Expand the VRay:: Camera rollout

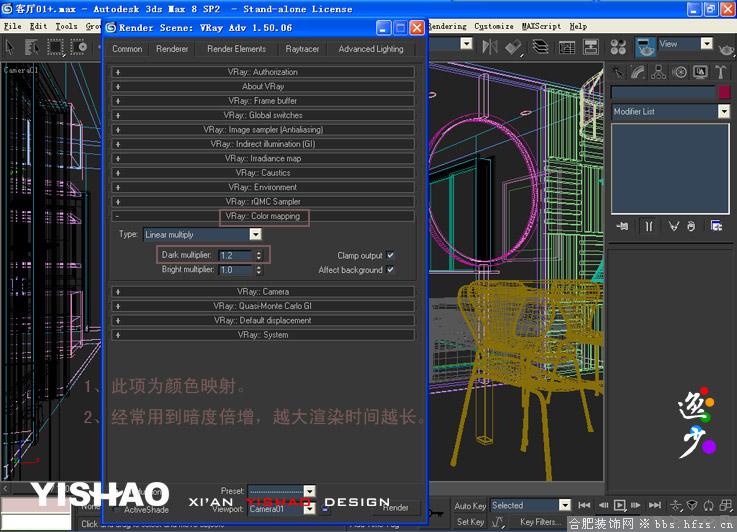tap(263, 291)
